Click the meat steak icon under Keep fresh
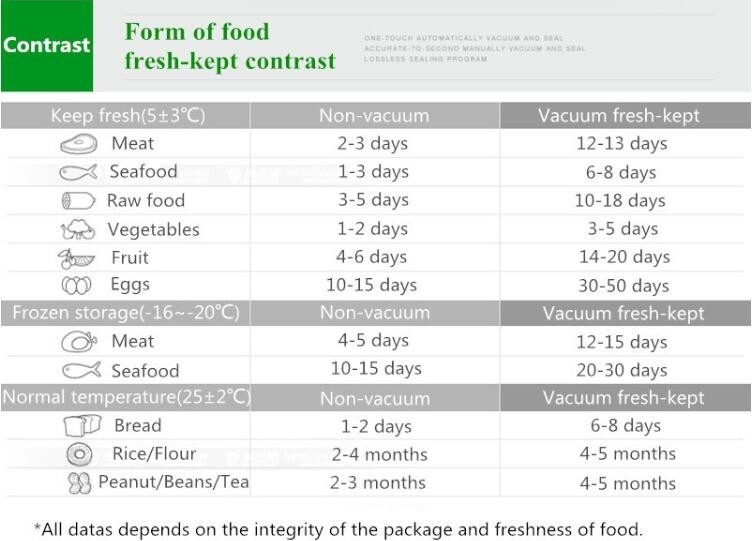Image resolution: width=753 pixels, height=541 pixels. tap(79, 144)
